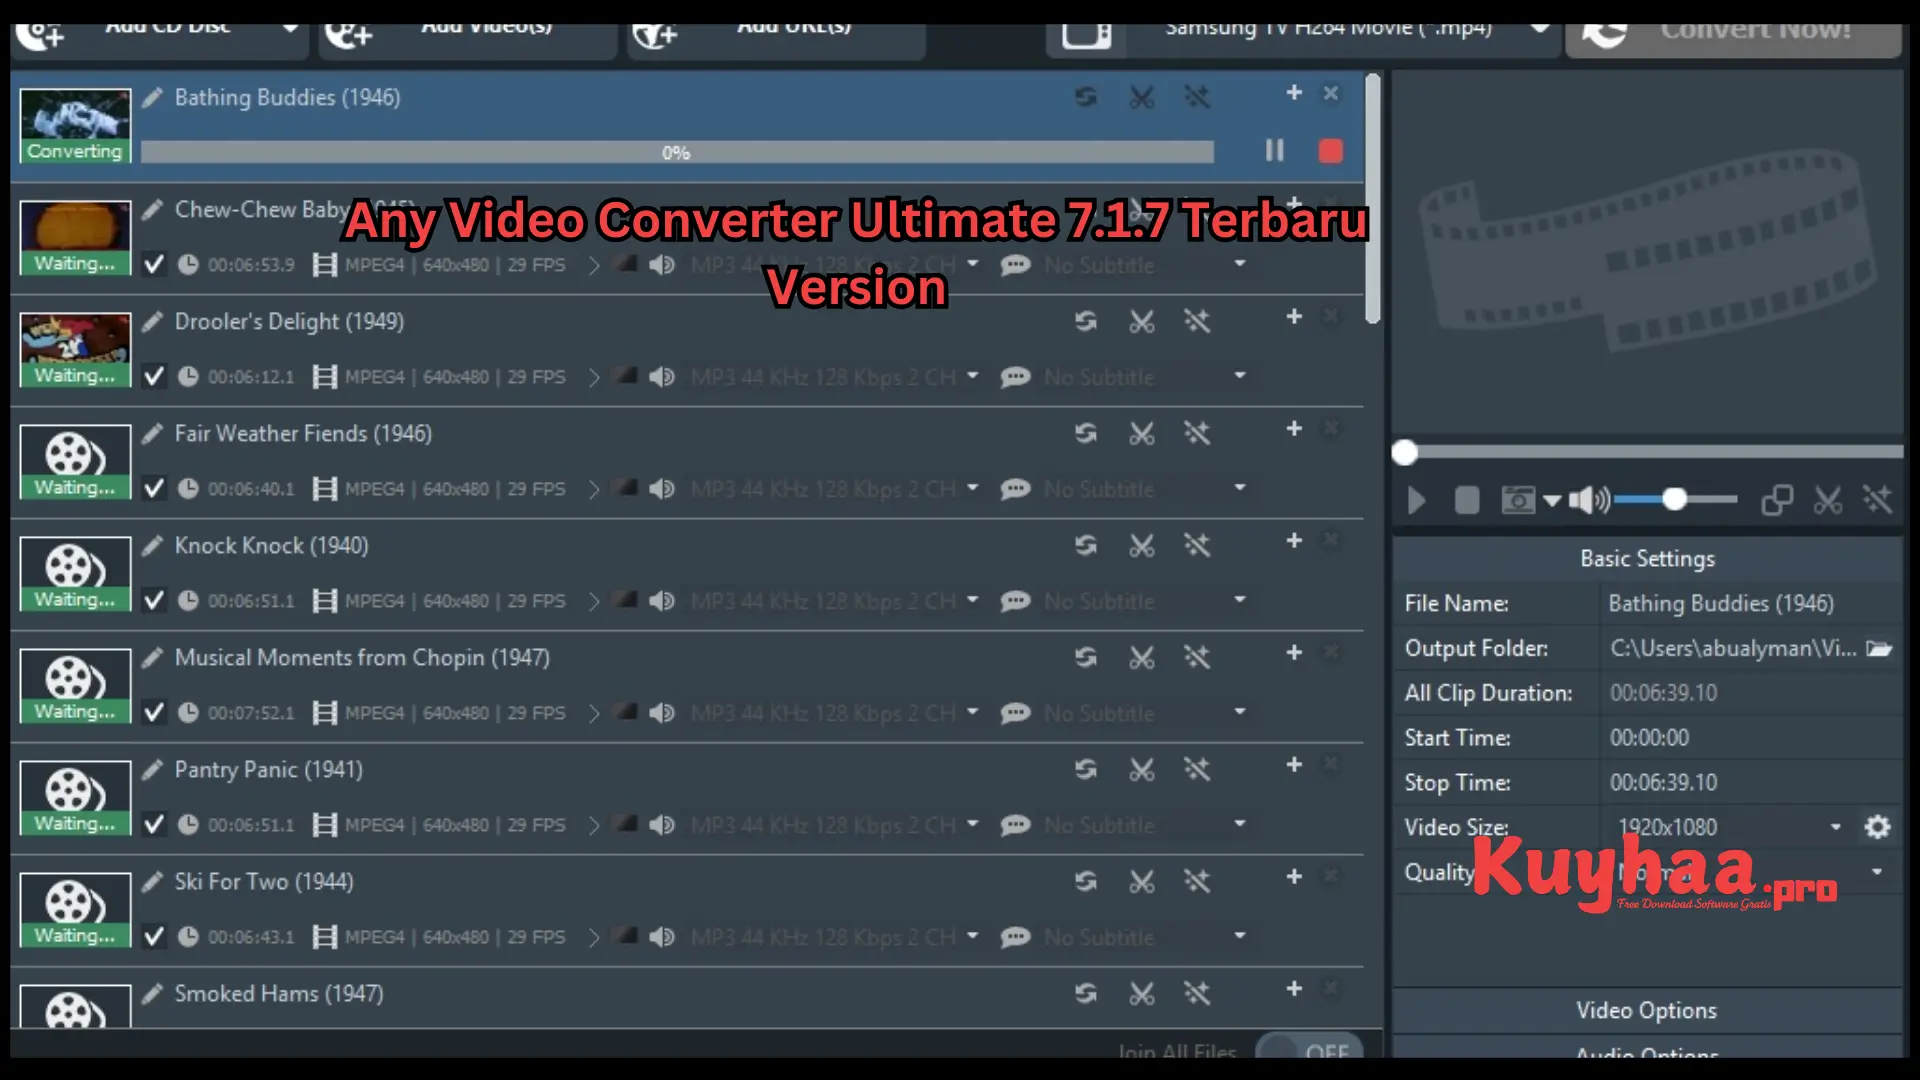
Task: Uncheck the Knock Knock checkbox
Action: (154, 601)
